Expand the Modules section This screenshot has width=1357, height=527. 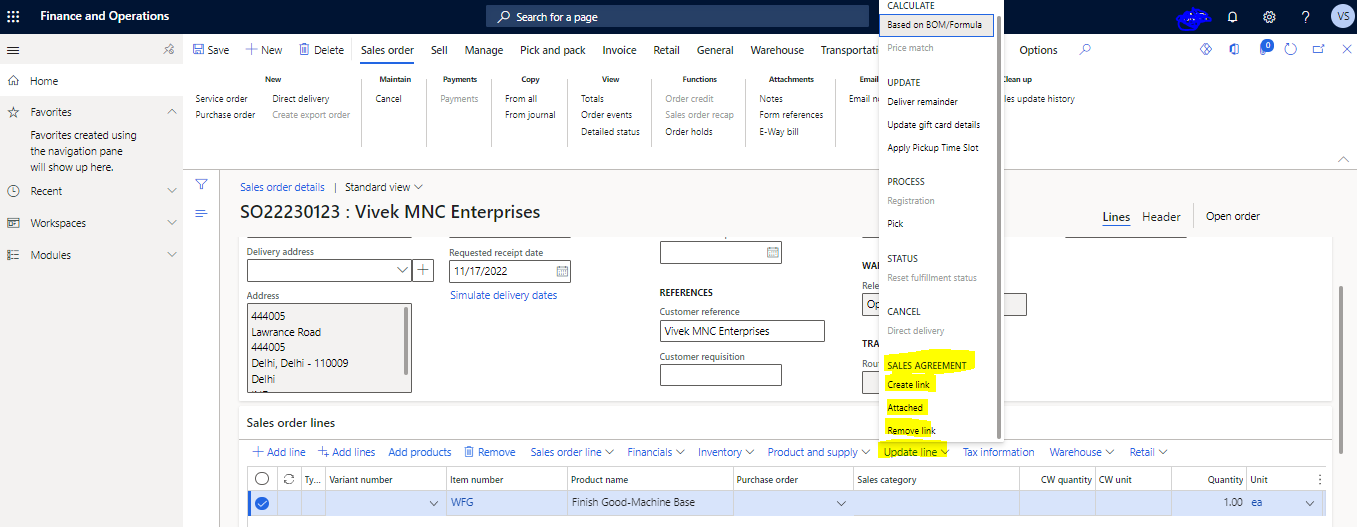(x=172, y=255)
